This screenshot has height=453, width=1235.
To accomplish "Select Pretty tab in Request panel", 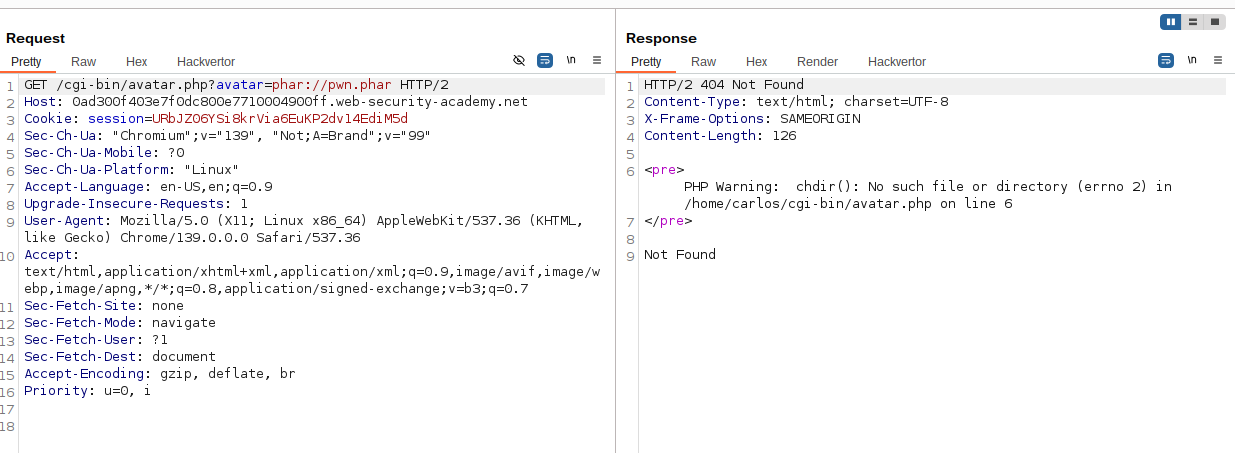I will [x=27, y=62].
